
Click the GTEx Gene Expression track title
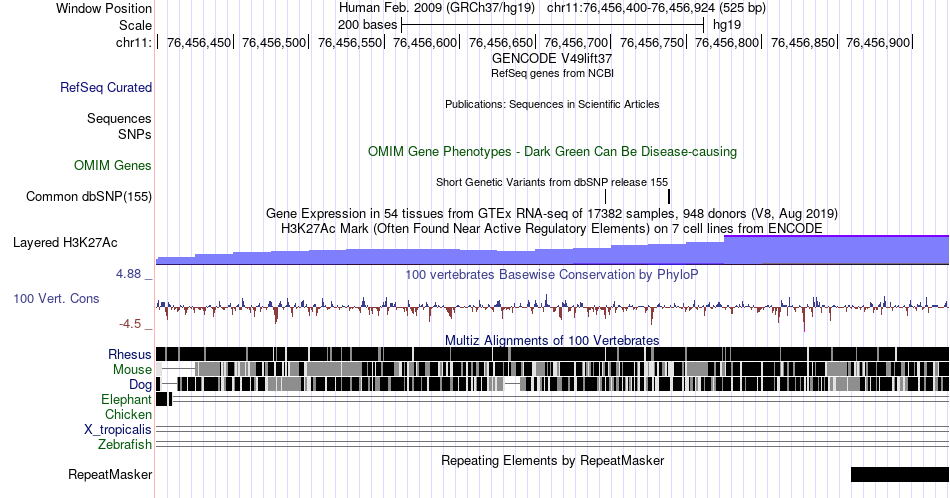[x=552, y=213]
